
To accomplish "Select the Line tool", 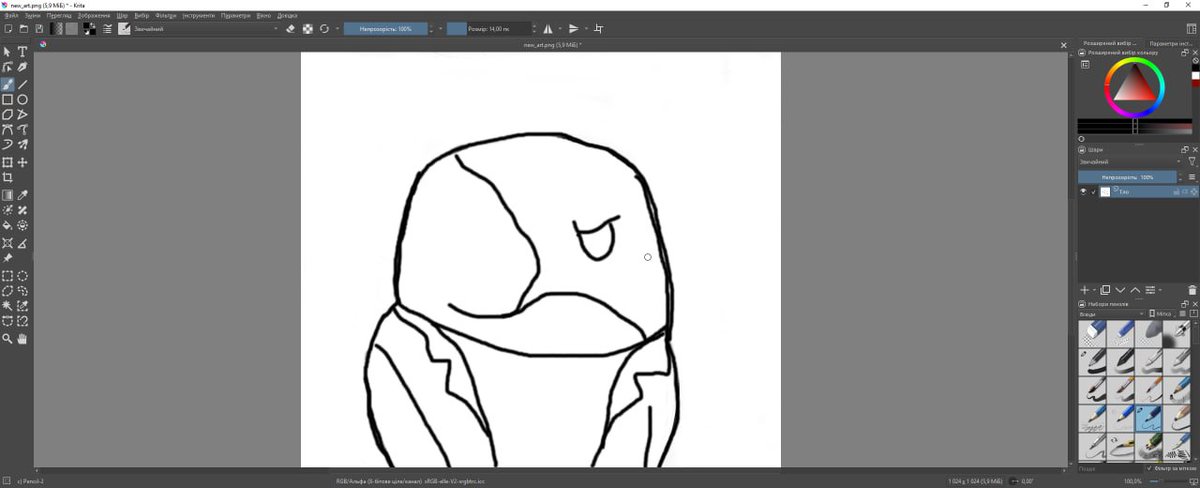I will pyautogui.click(x=22, y=84).
